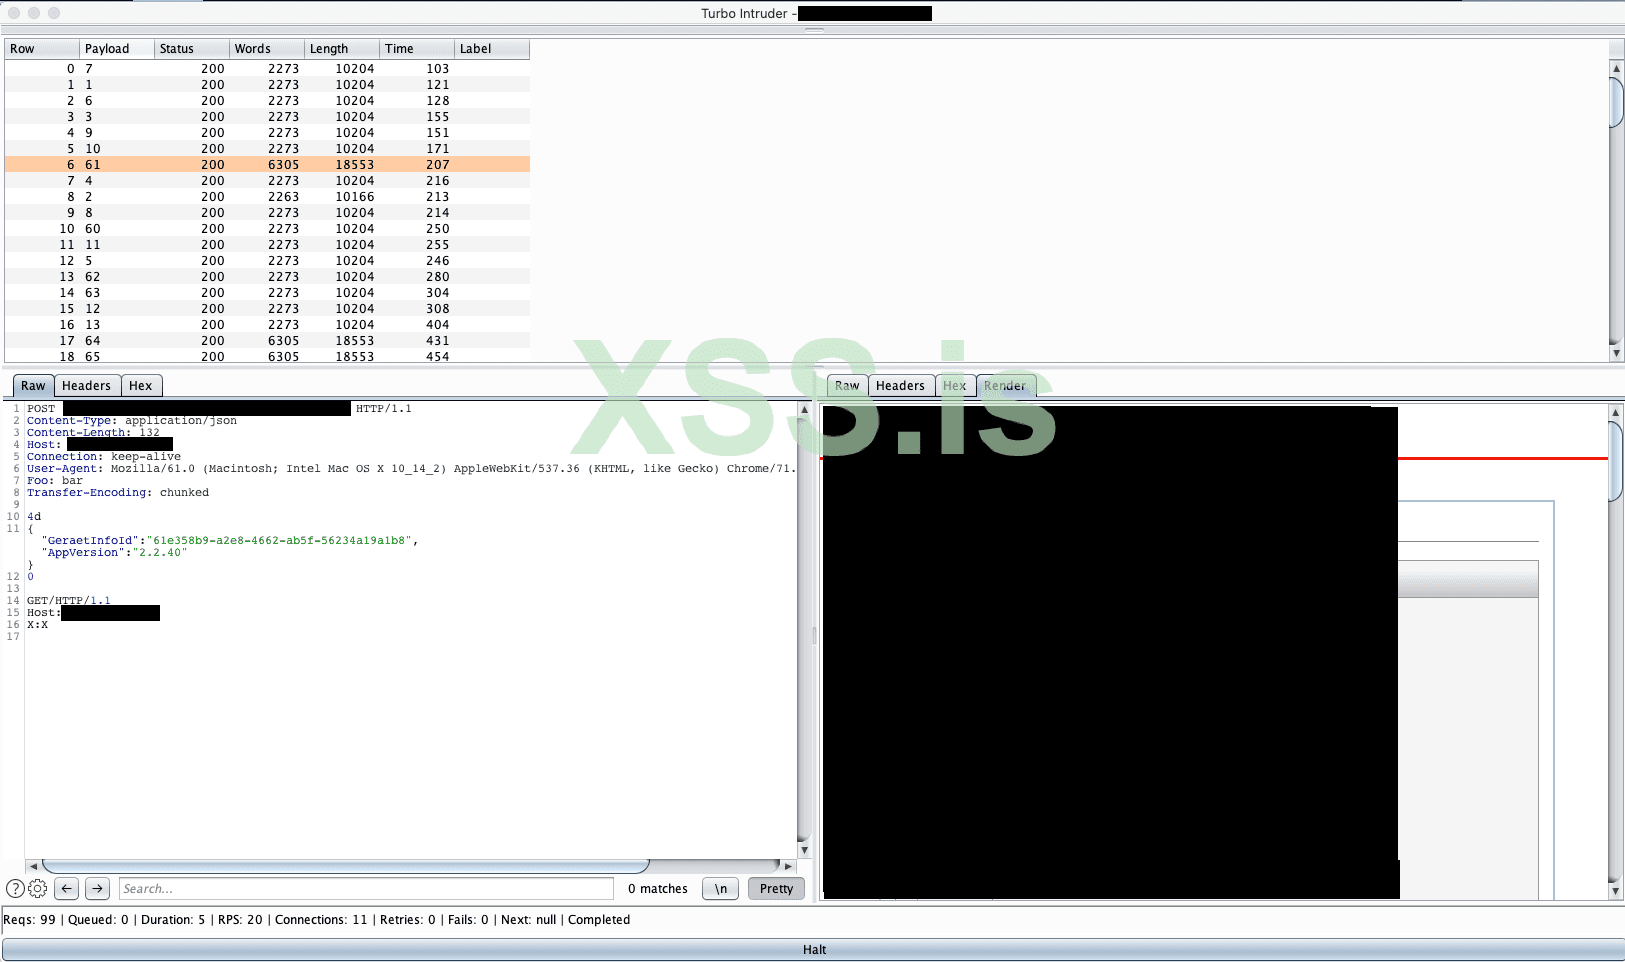Click request editor horizontal scrollbar thumb
The width and height of the screenshot is (1625, 962).
(x=346, y=866)
